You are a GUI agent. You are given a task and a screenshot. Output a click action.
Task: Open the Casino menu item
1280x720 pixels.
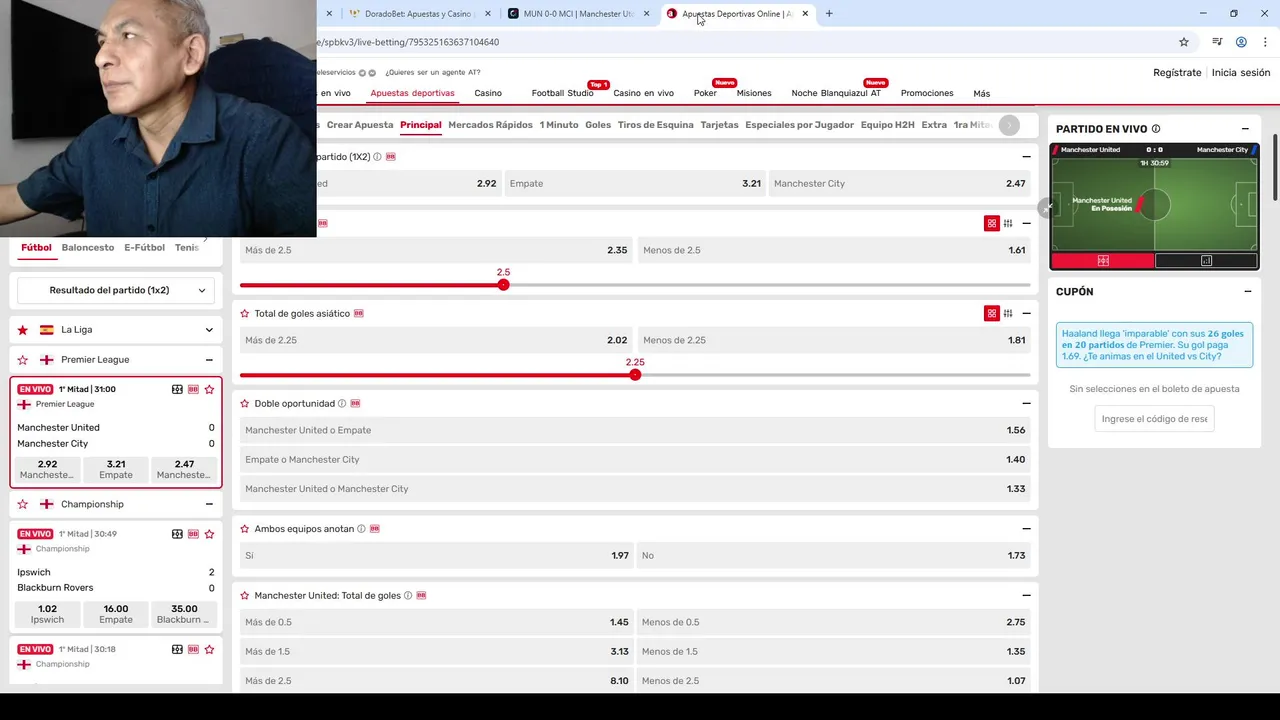click(x=488, y=93)
